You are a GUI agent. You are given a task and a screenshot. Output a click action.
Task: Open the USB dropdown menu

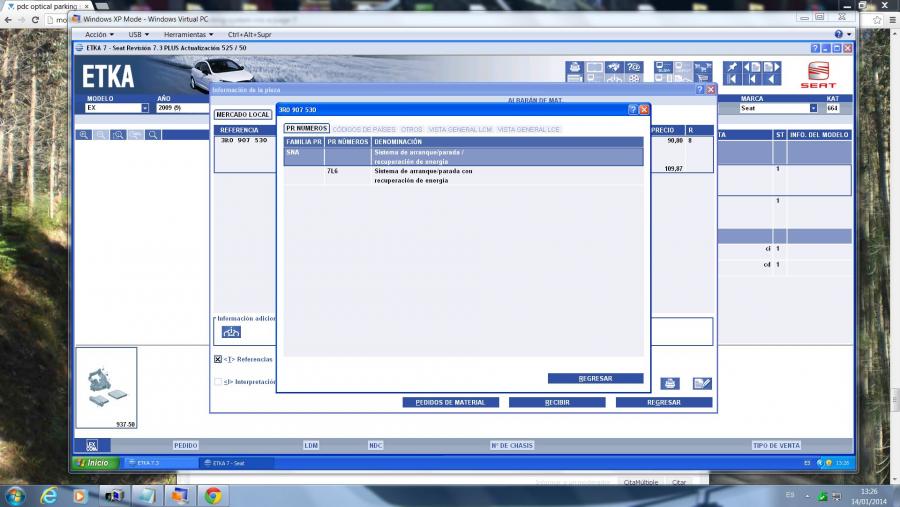point(138,34)
